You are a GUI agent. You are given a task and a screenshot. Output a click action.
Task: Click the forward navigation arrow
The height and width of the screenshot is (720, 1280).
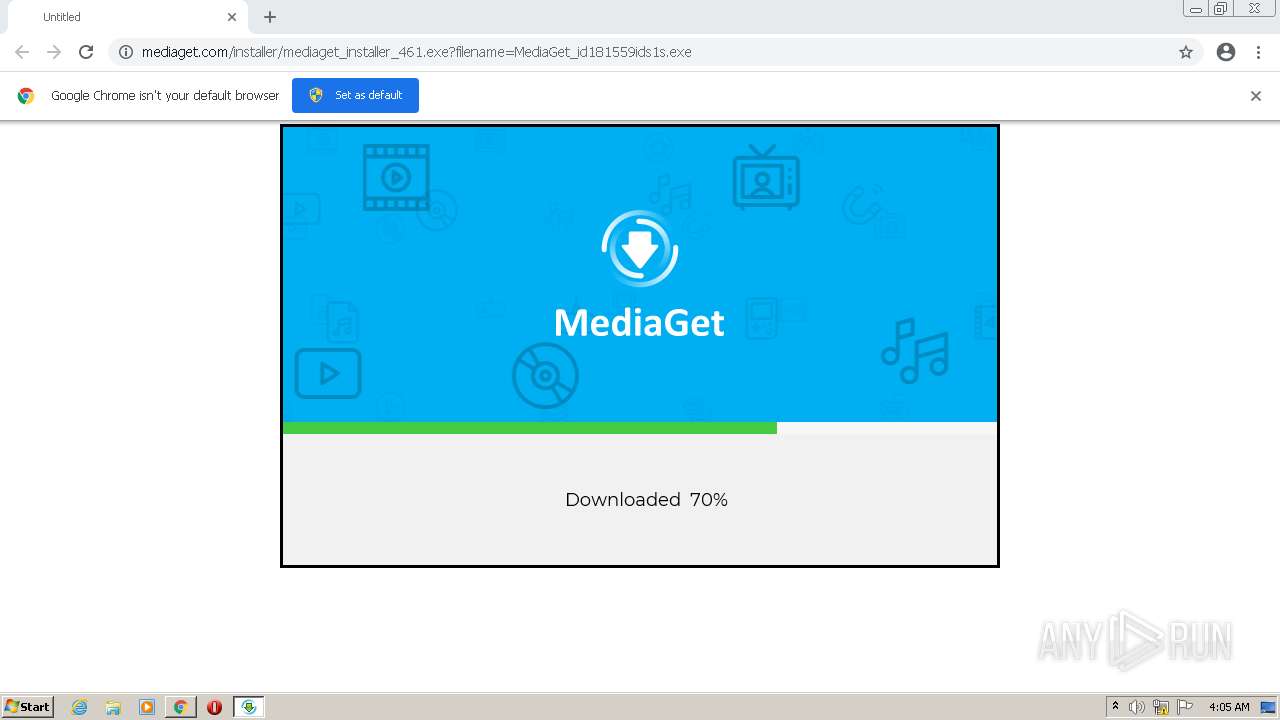coord(54,52)
